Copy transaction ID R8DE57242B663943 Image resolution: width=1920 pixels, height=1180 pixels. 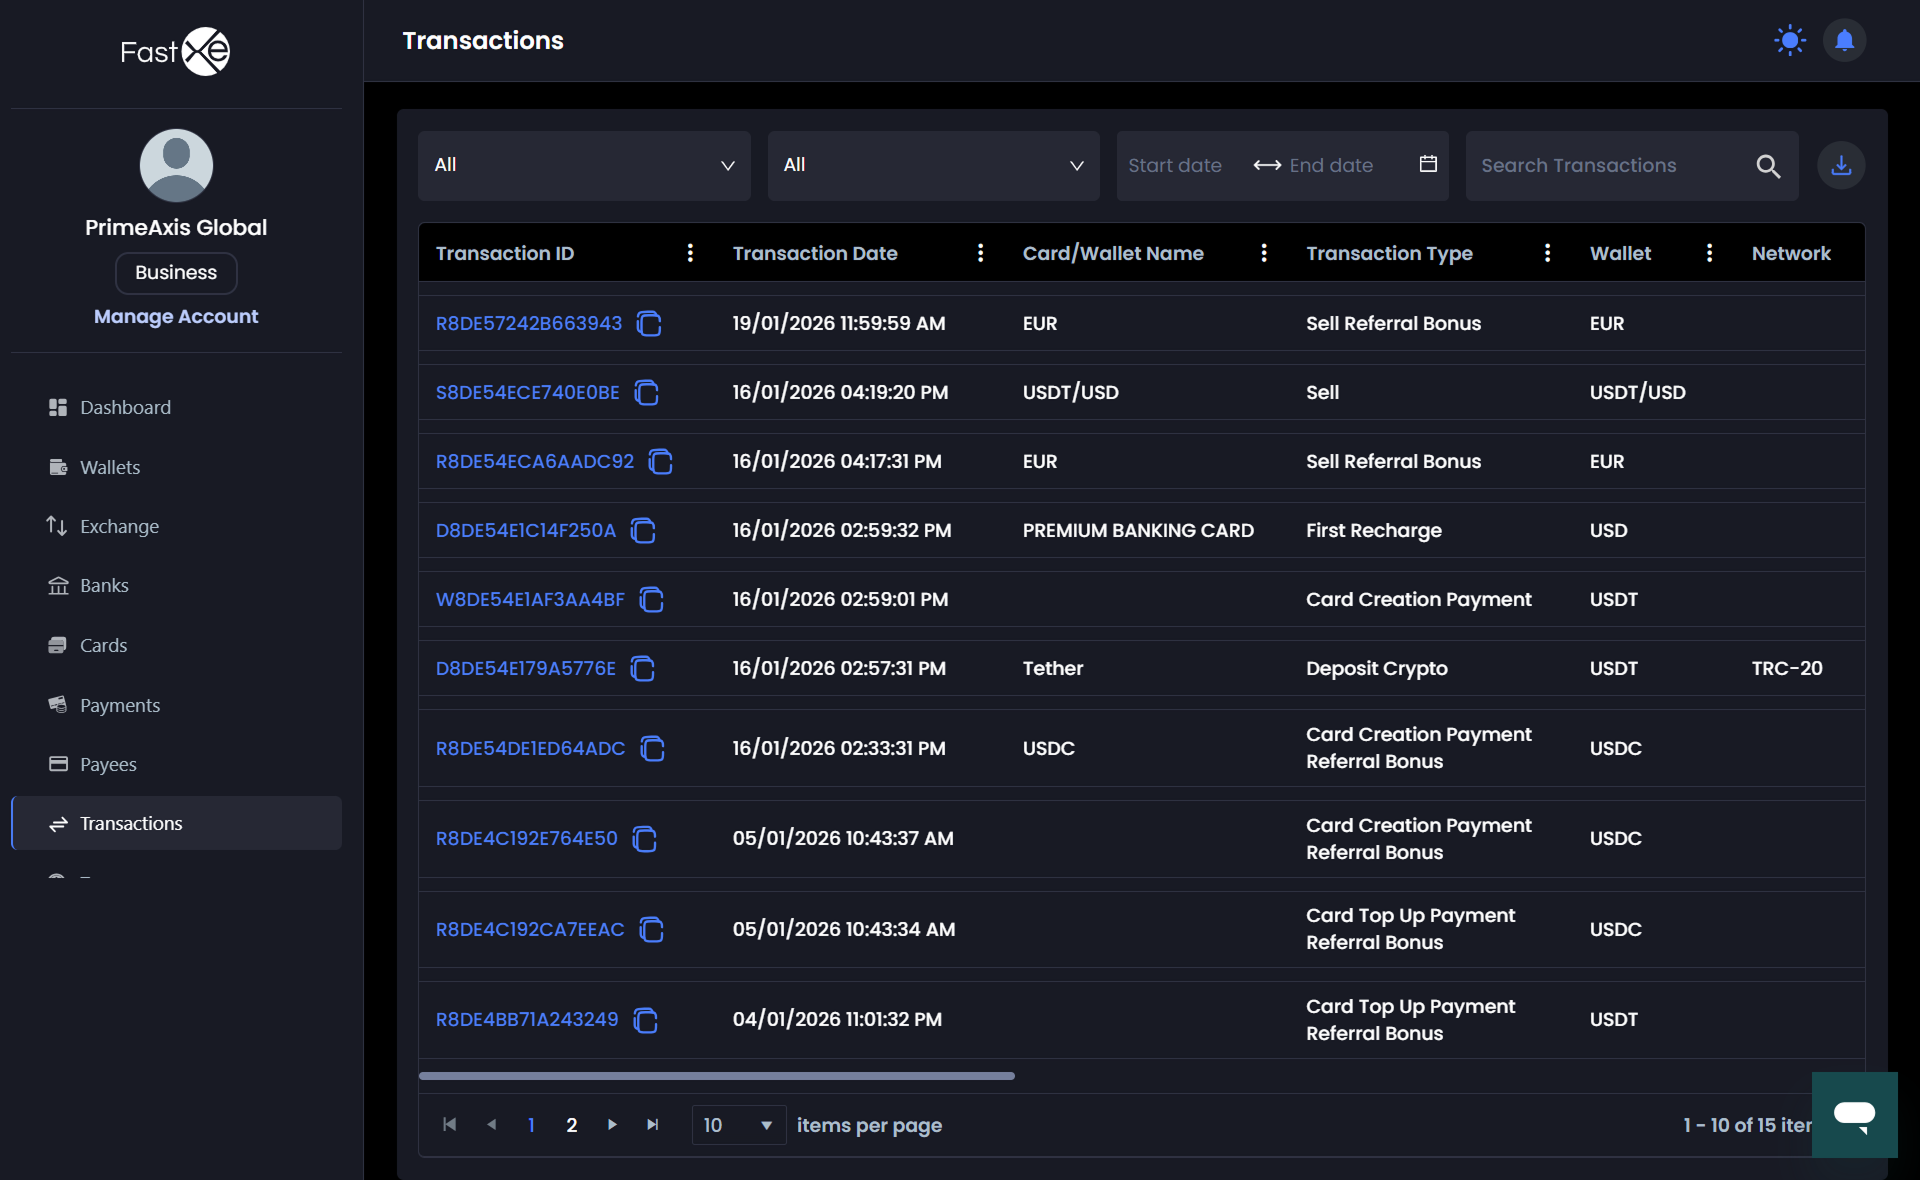649,324
